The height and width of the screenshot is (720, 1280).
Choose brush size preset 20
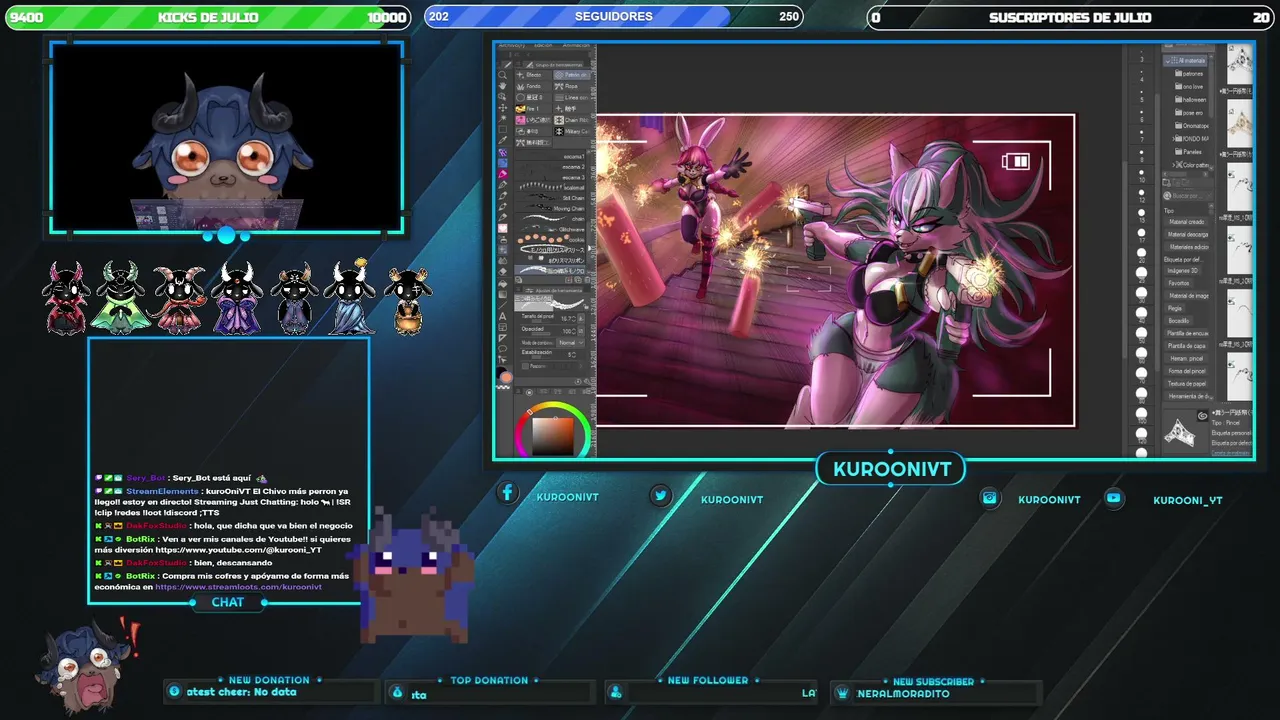(x=1142, y=255)
